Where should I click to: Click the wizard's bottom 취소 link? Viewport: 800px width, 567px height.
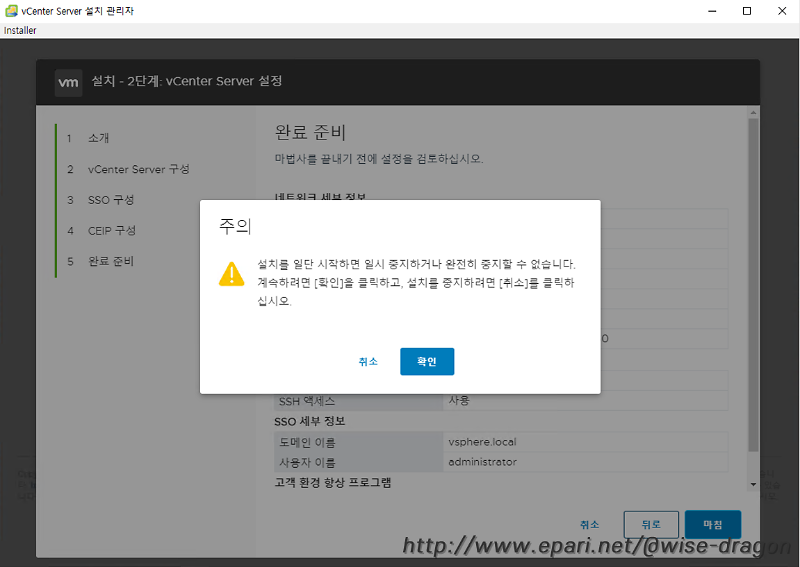[x=589, y=524]
